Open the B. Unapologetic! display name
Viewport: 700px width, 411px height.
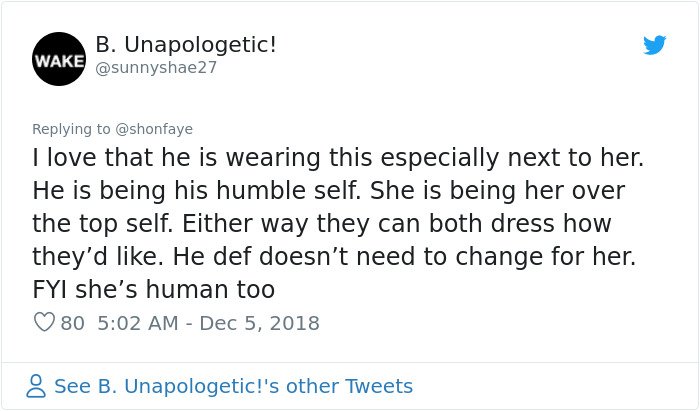(x=186, y=45)
